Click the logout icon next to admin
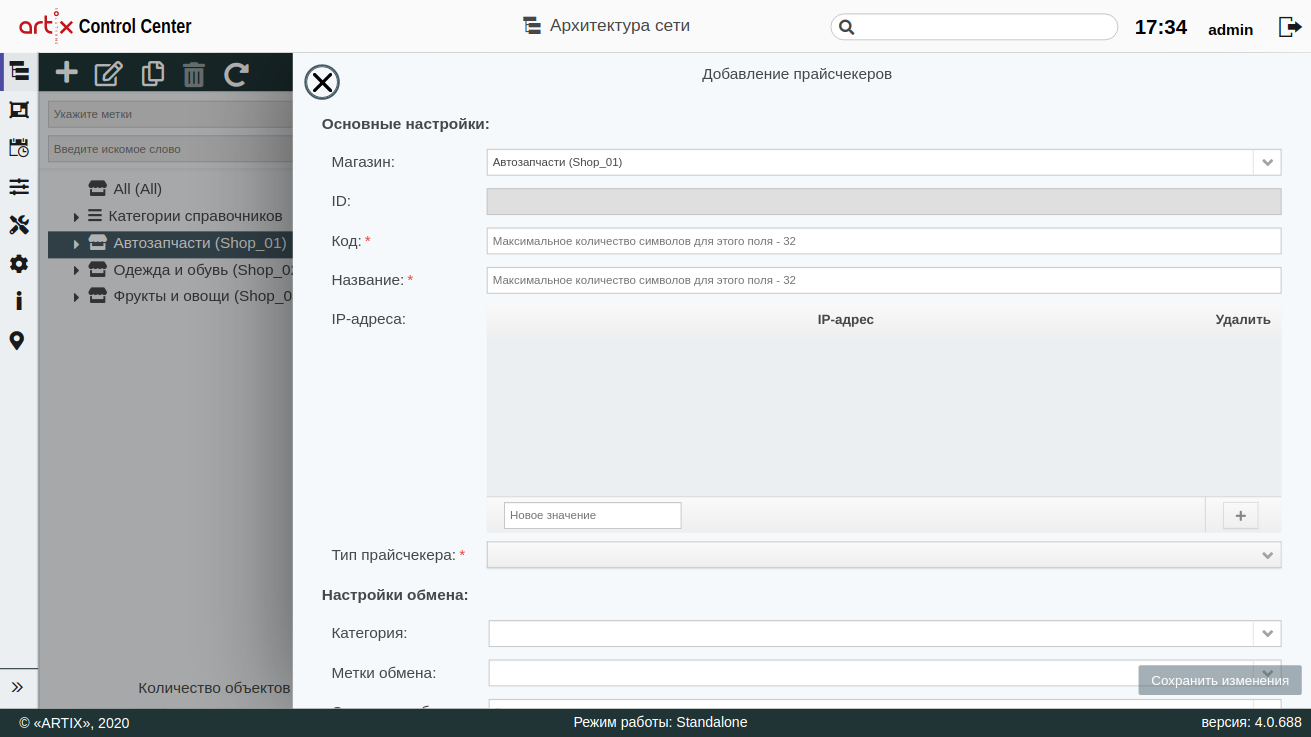The height and width of the screenshot is (737, 1311). [x=1289, y=27]
